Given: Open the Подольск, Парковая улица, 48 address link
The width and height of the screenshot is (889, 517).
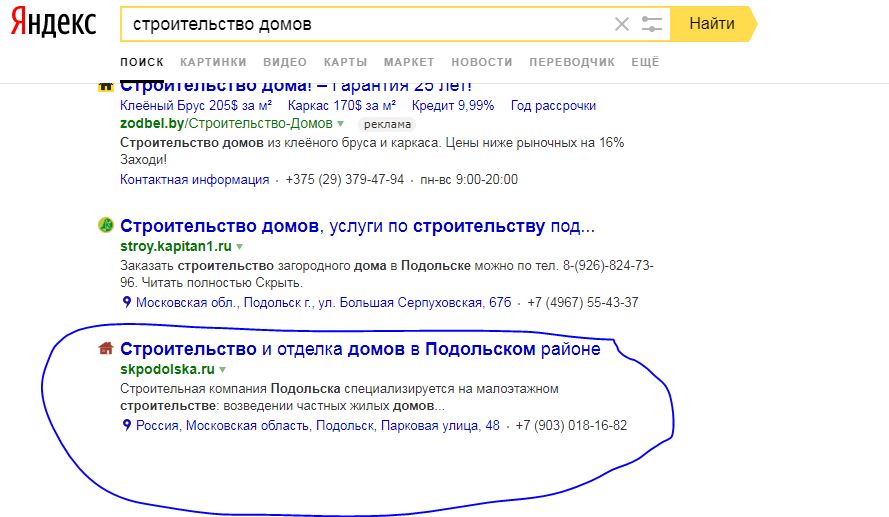Looking at the screenshot, I should [318, 426].
